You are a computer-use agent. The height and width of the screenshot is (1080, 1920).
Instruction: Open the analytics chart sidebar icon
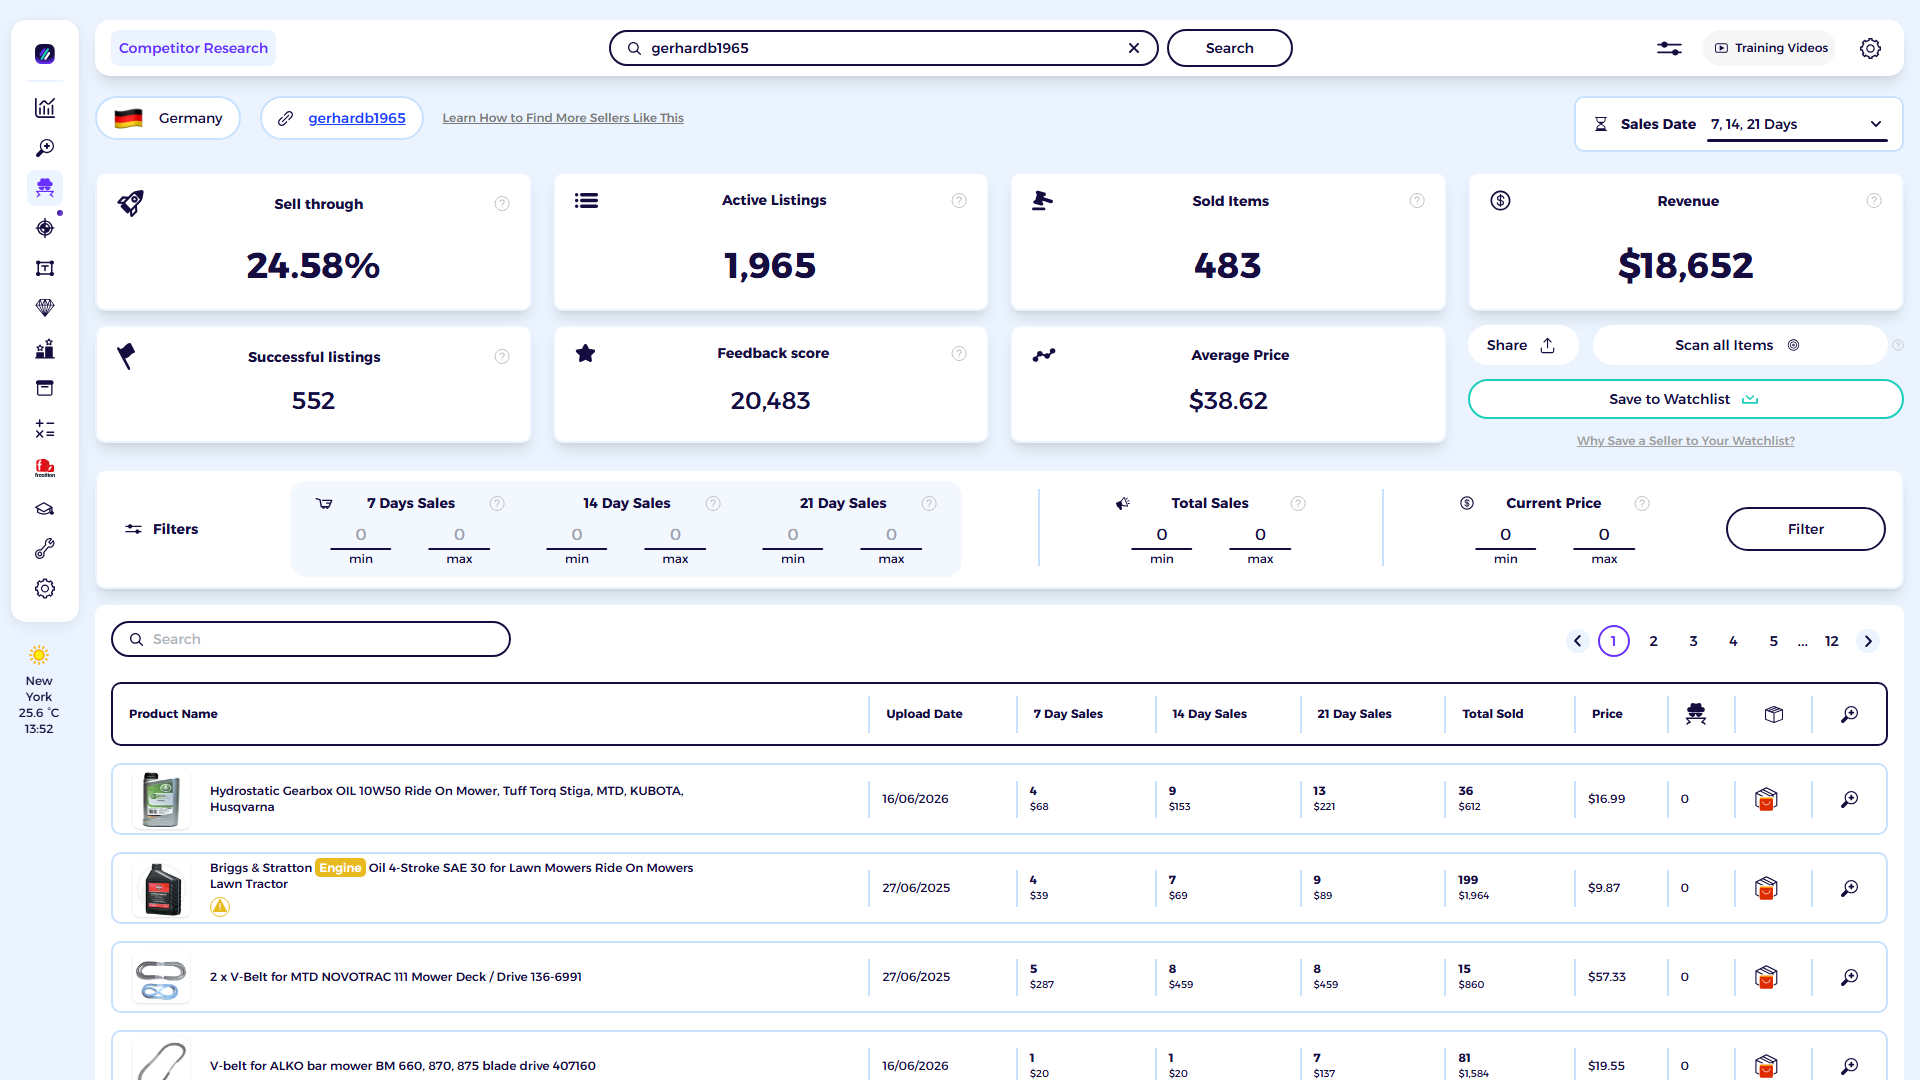tap(45, 108)
